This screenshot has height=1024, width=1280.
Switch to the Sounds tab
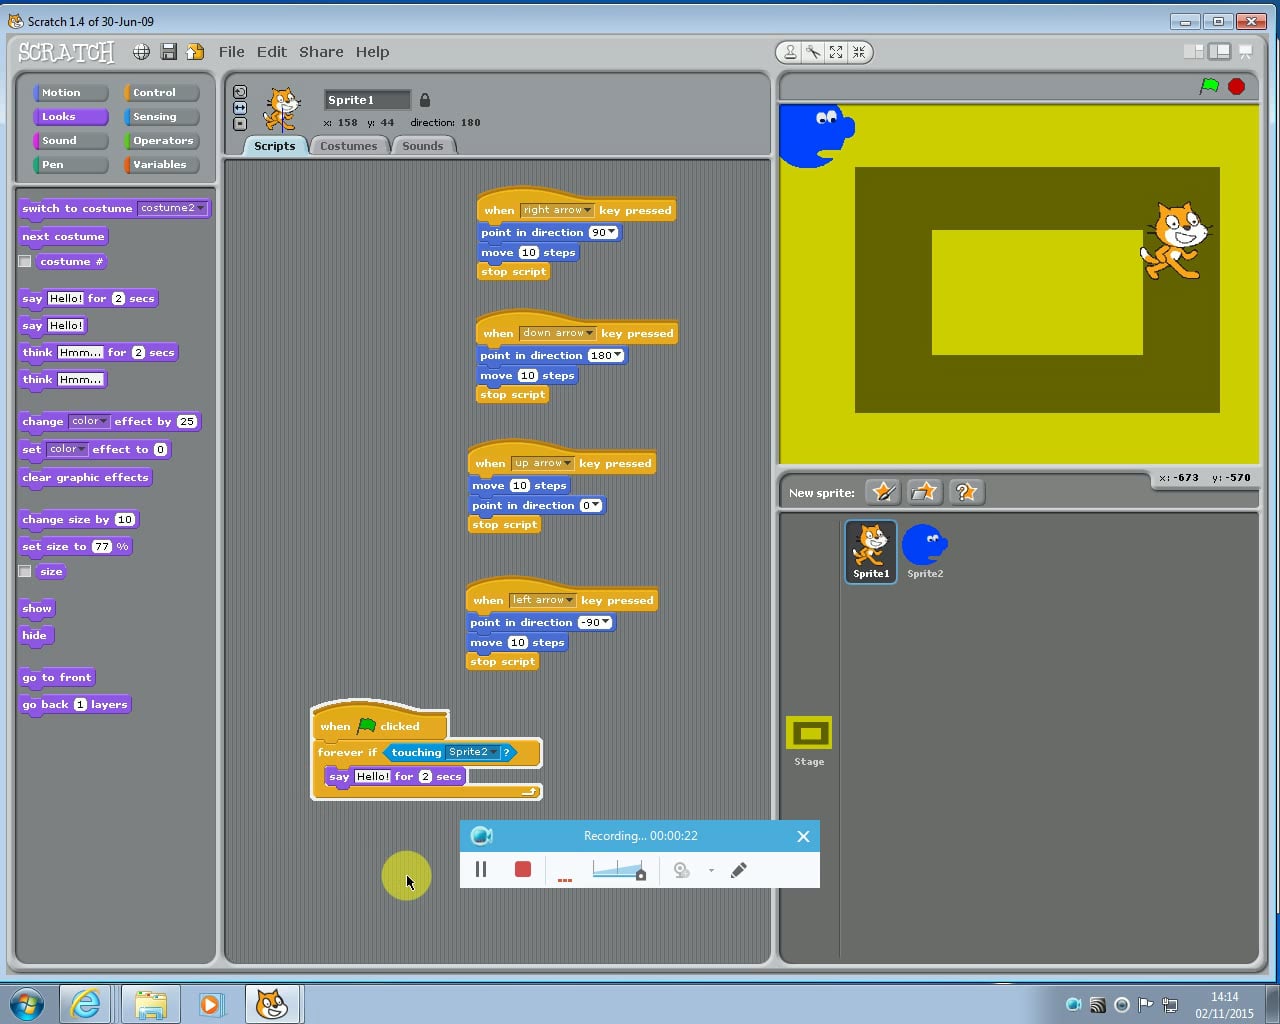[x=423, y=146]
